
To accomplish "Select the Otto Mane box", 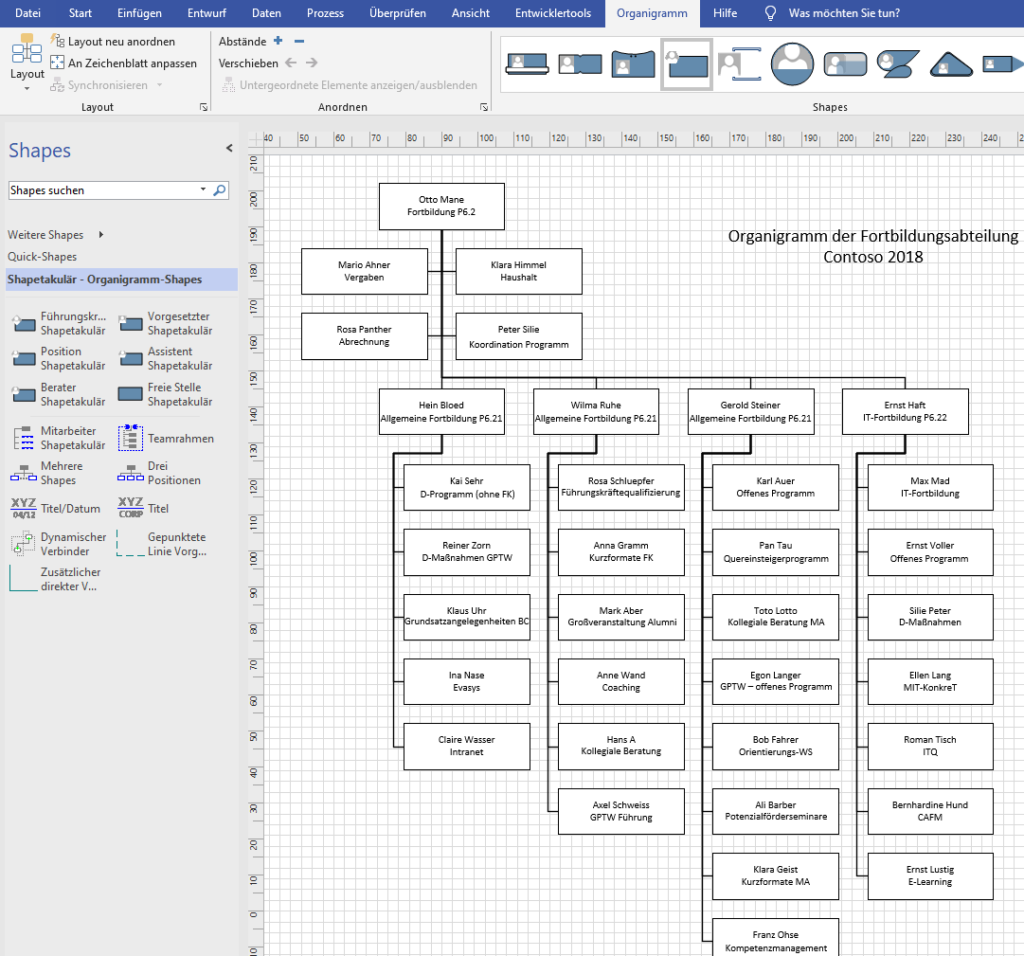I will (441, 206).
